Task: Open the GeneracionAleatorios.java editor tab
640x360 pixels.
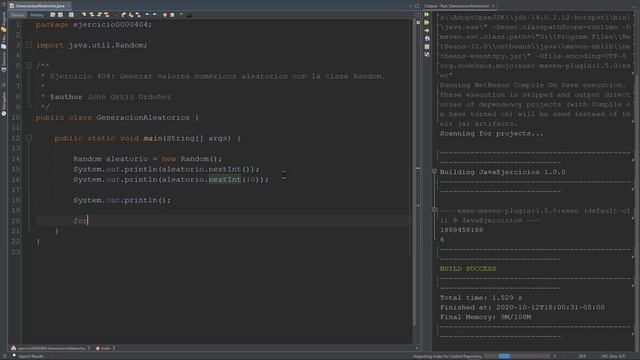Action: 40,6
